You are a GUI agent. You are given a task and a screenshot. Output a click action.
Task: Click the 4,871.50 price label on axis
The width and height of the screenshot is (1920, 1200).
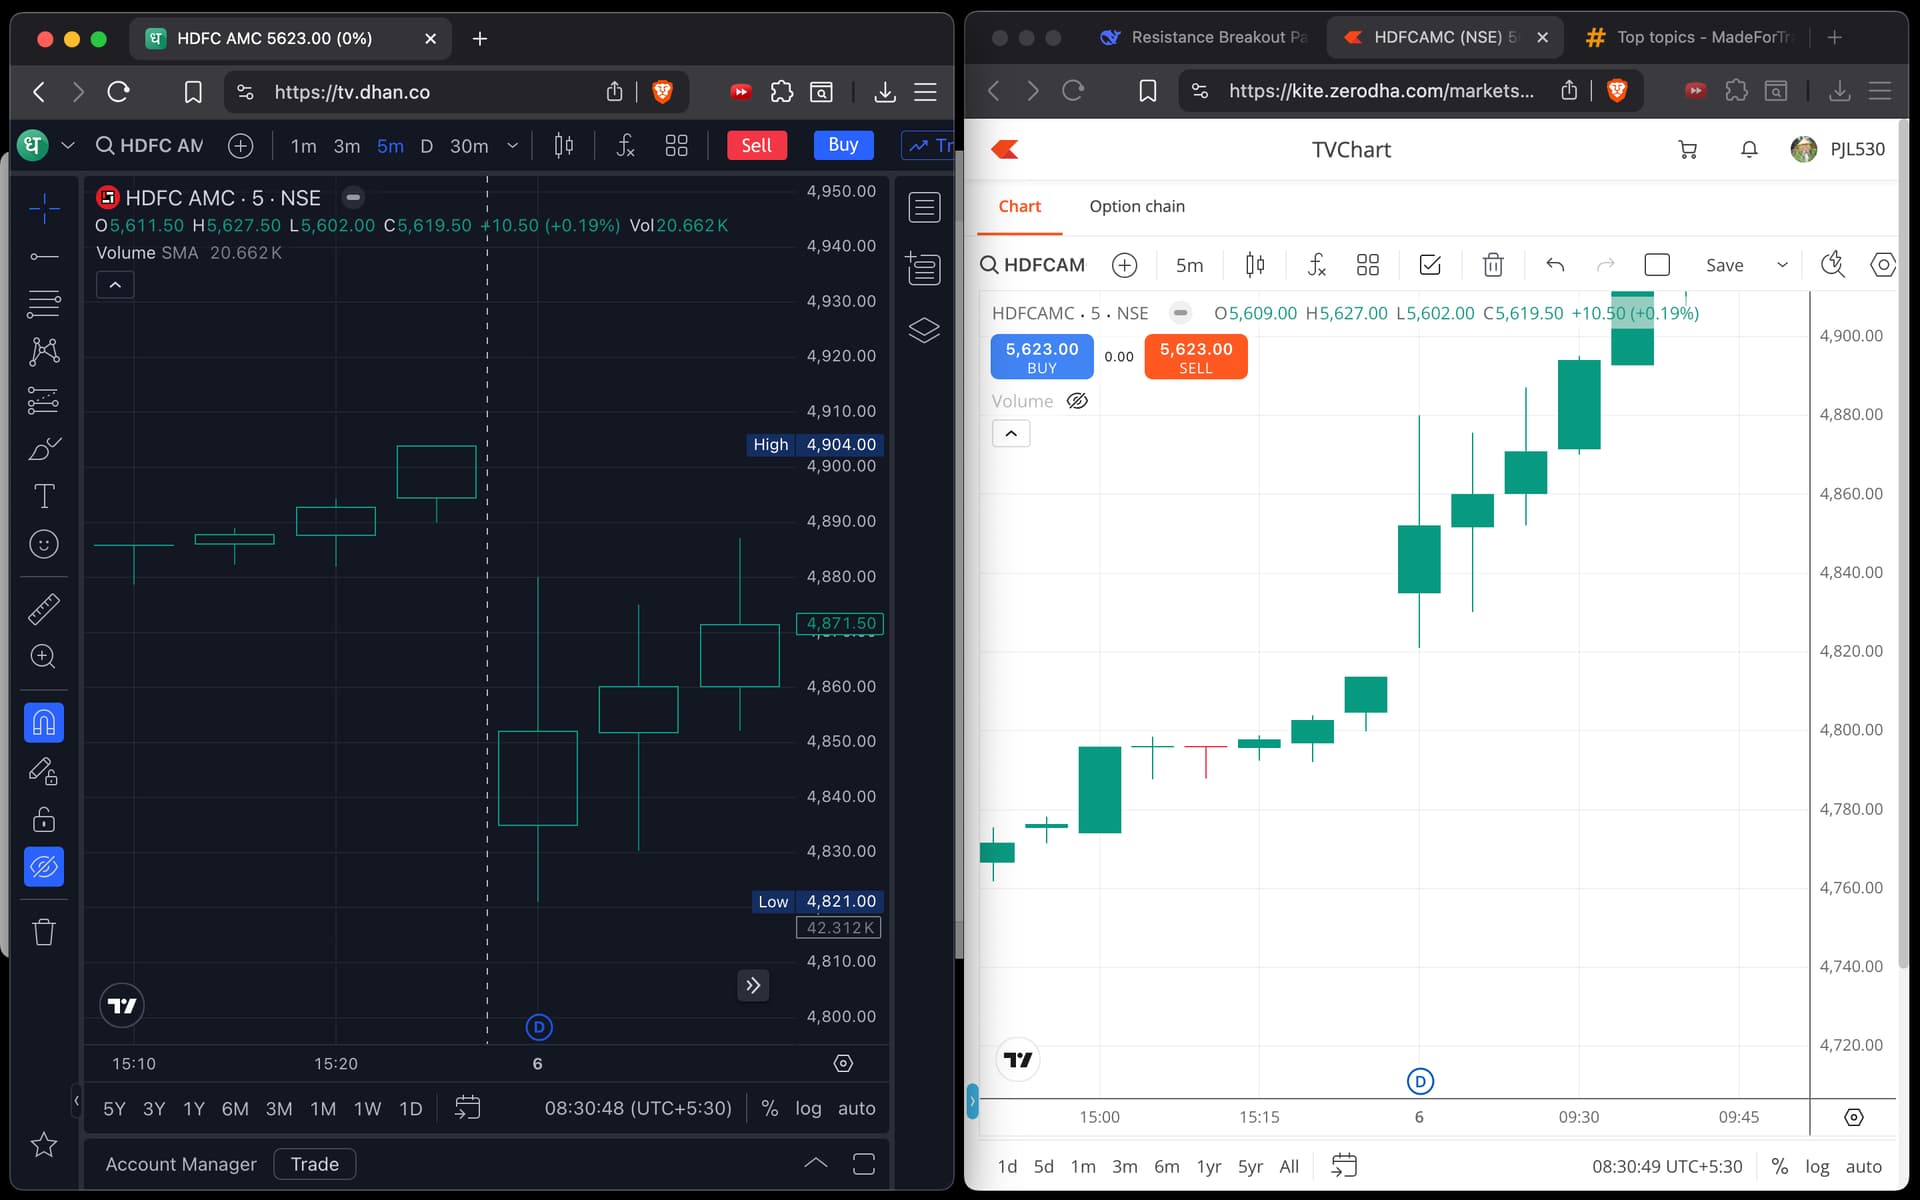tap(839, 623)
